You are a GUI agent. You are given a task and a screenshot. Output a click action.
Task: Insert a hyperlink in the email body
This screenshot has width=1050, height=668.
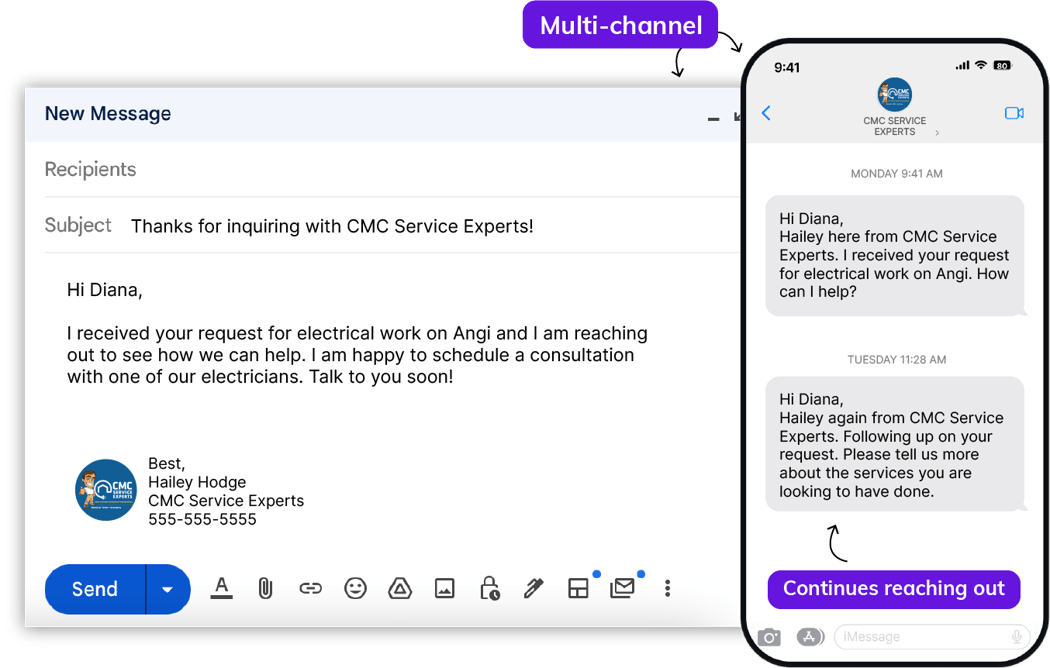(310, 589)
